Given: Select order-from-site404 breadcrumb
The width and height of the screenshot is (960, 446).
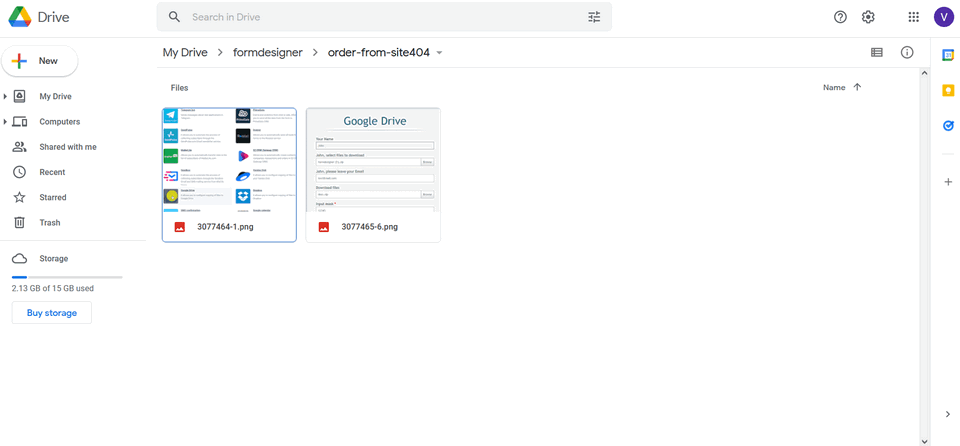Looking at the screenshot, I should (379, 53).
